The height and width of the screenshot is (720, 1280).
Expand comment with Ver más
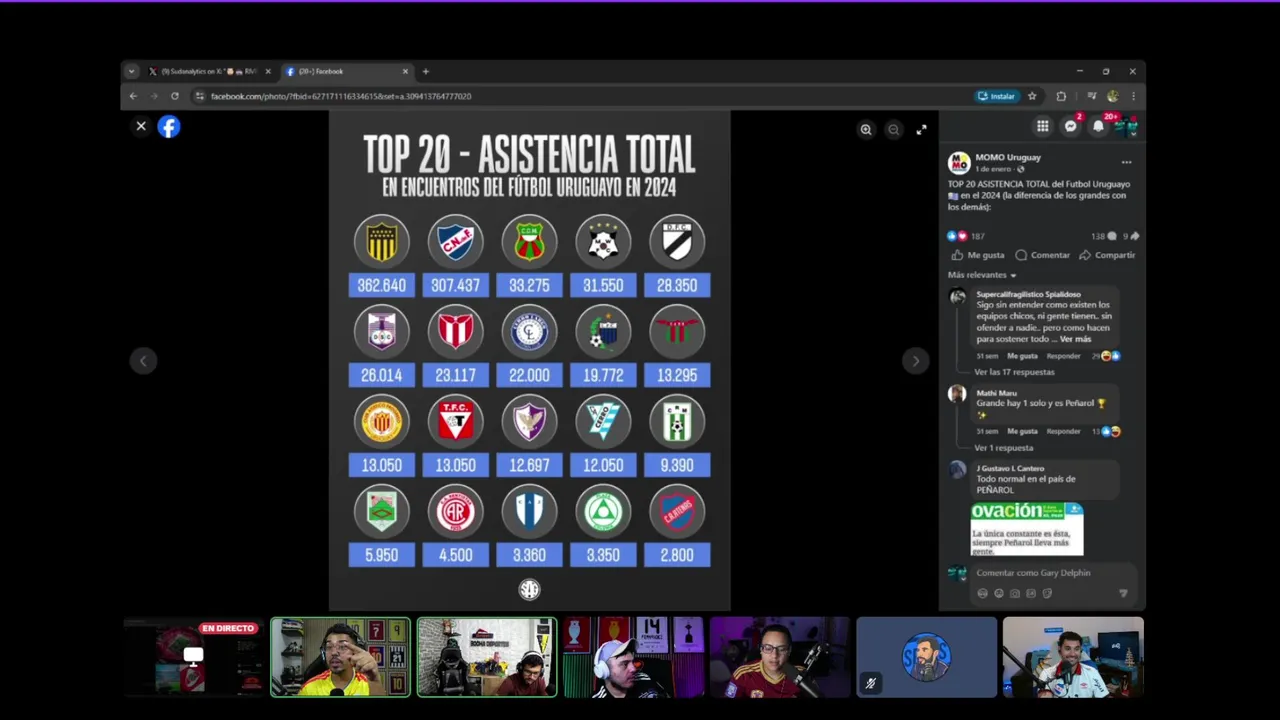coord(1075,339)
